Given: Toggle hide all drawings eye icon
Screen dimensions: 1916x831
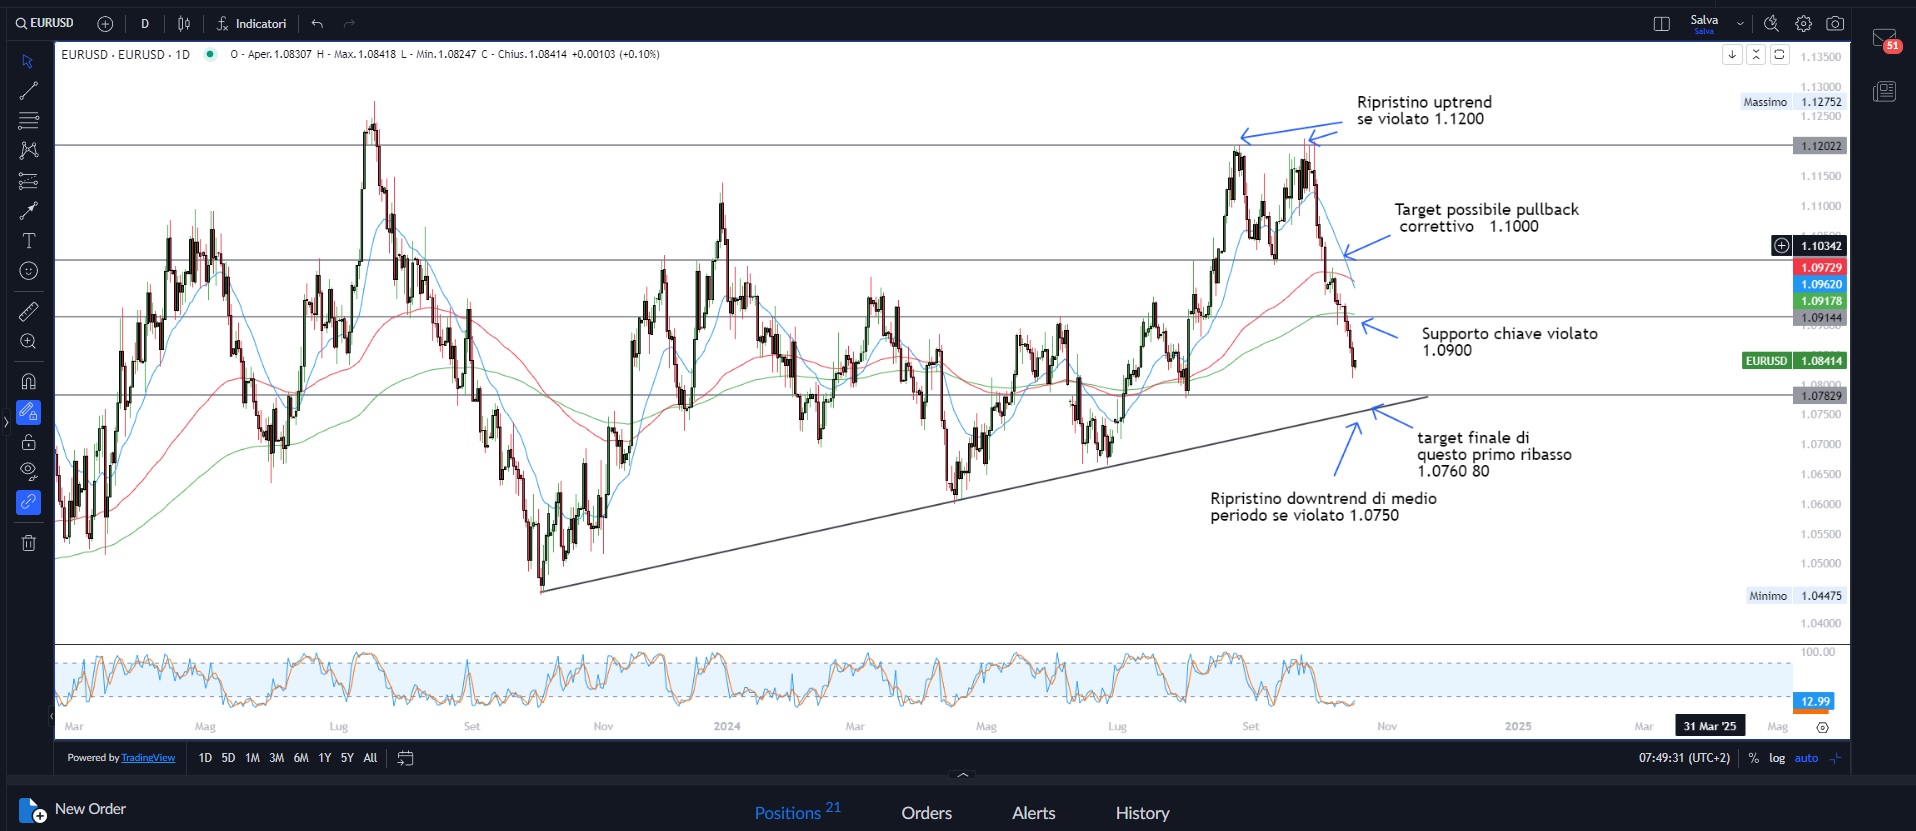Looking at the screenshot, I should [29, 471].
